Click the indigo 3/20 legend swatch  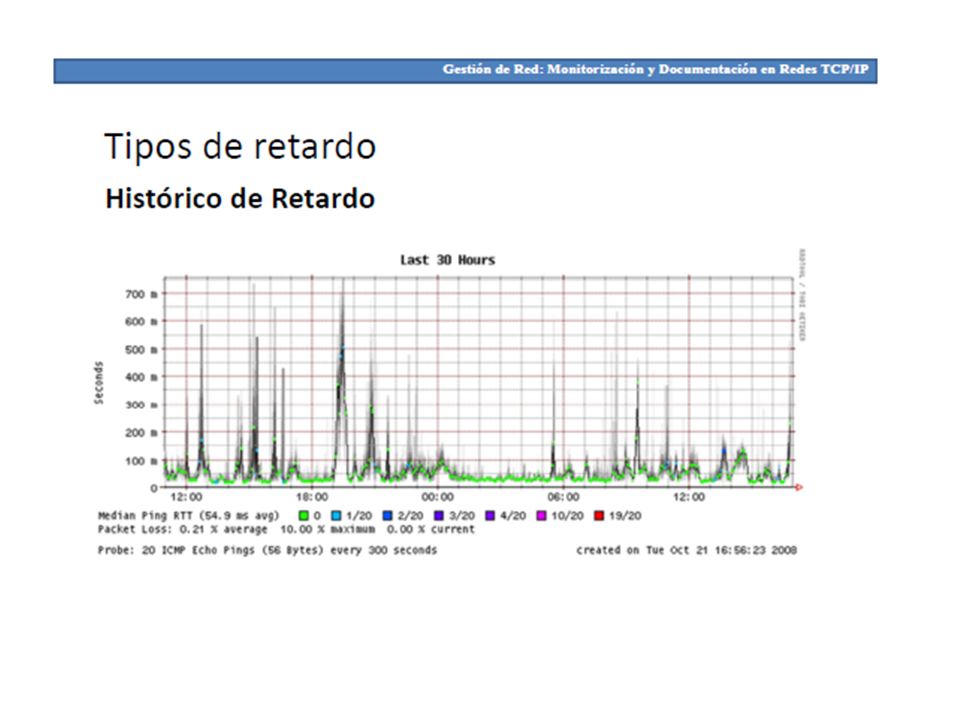[438, 516]
